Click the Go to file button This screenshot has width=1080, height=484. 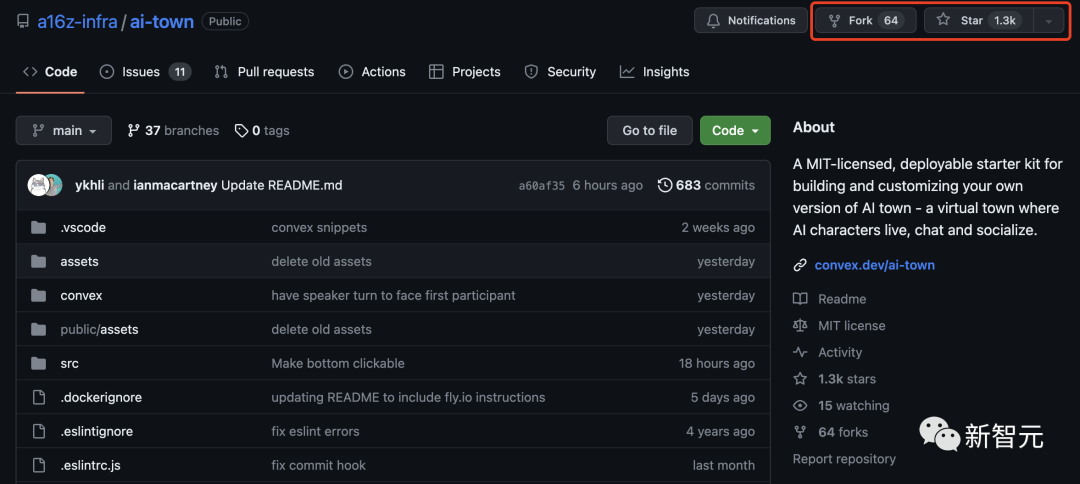(650, 130)
